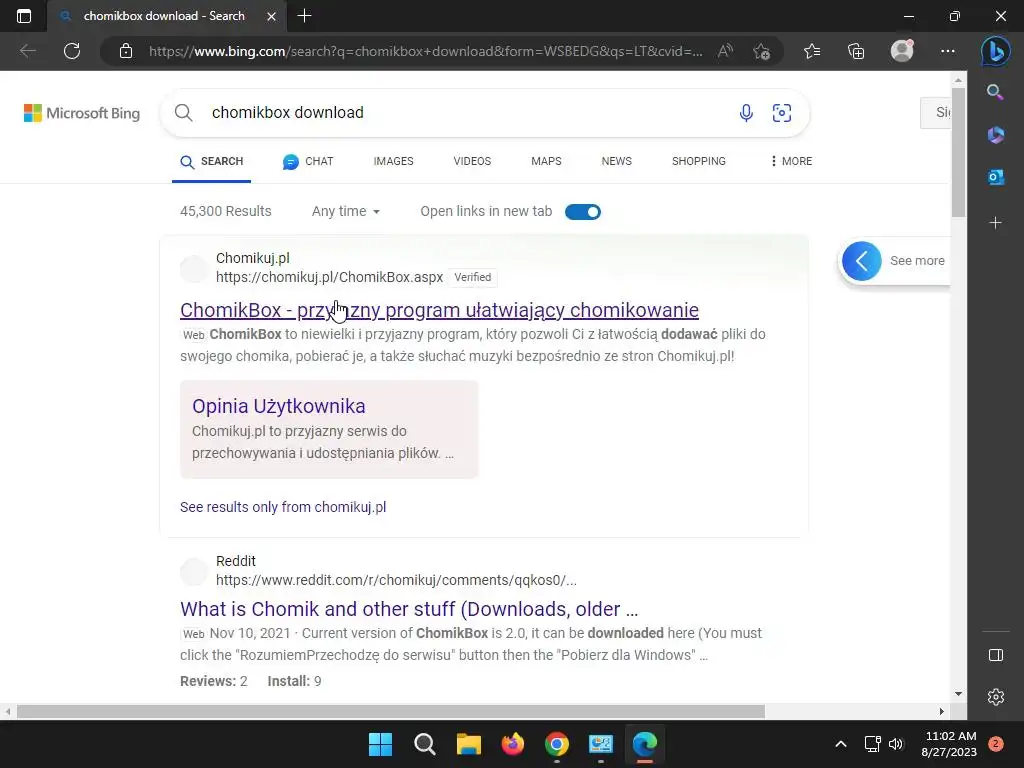
Task: See results only from chomikuj.pl
Action: coord(283,507)
